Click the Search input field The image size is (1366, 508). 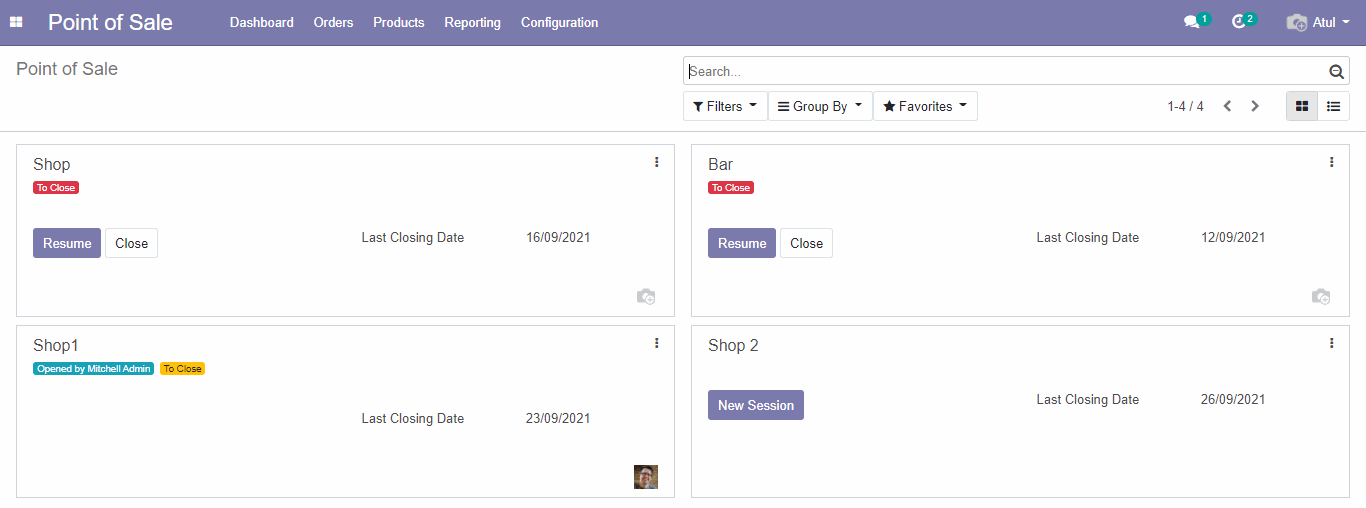tap(1000, 71)
